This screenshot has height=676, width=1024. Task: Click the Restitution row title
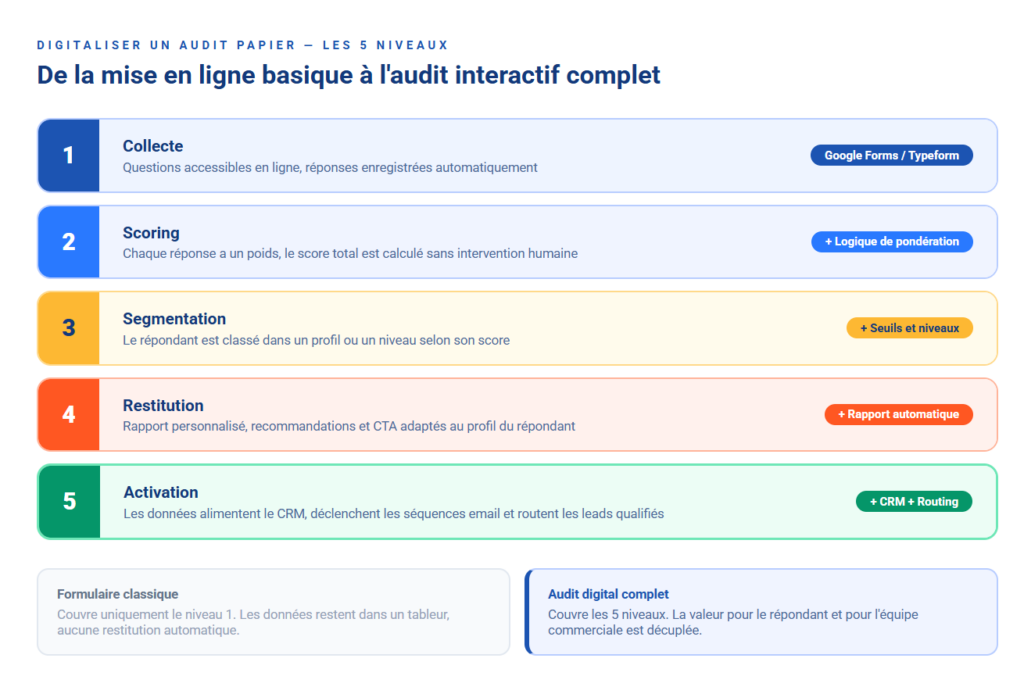point(163,405)
